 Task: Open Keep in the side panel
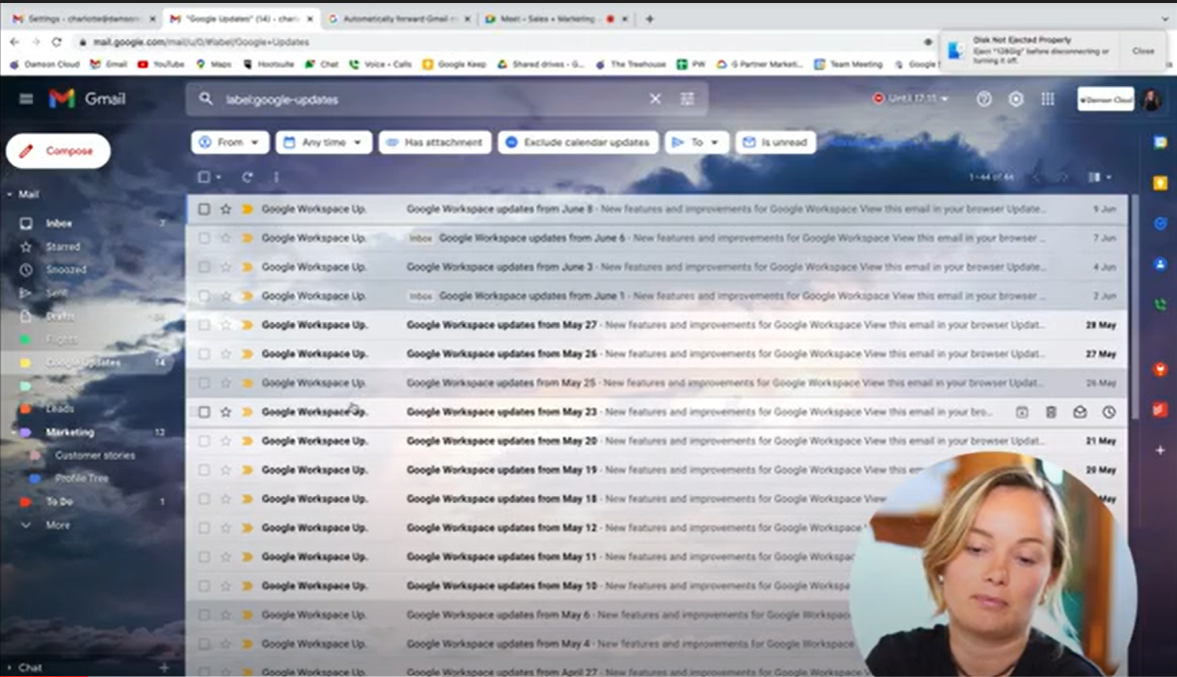point(1160,183)
